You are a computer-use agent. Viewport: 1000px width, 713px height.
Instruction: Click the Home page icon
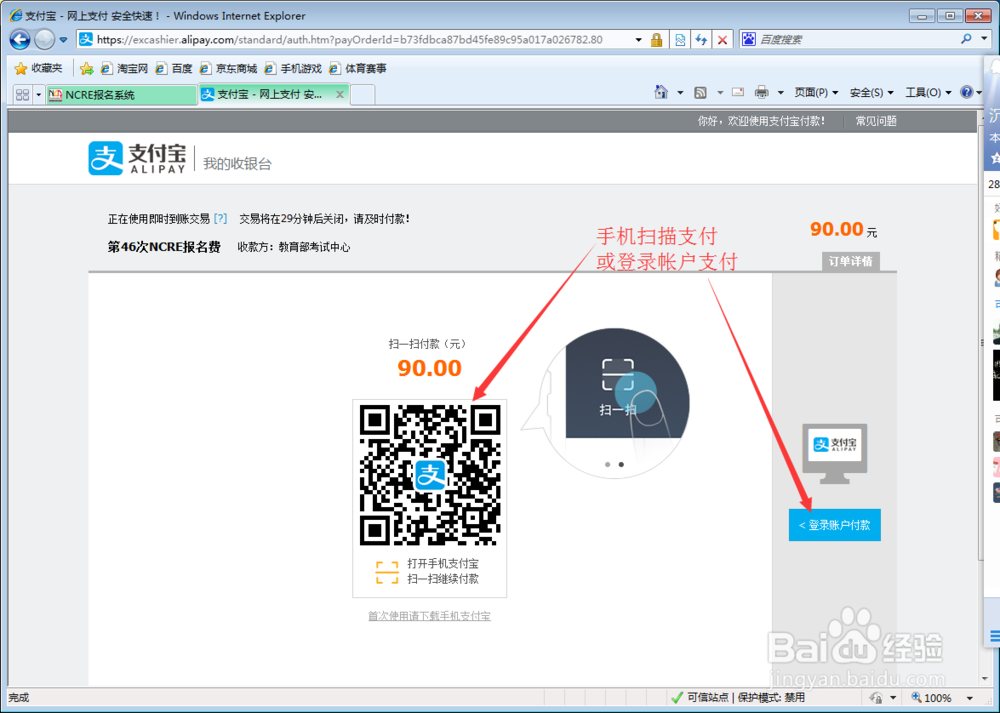(x=661, y=92)
